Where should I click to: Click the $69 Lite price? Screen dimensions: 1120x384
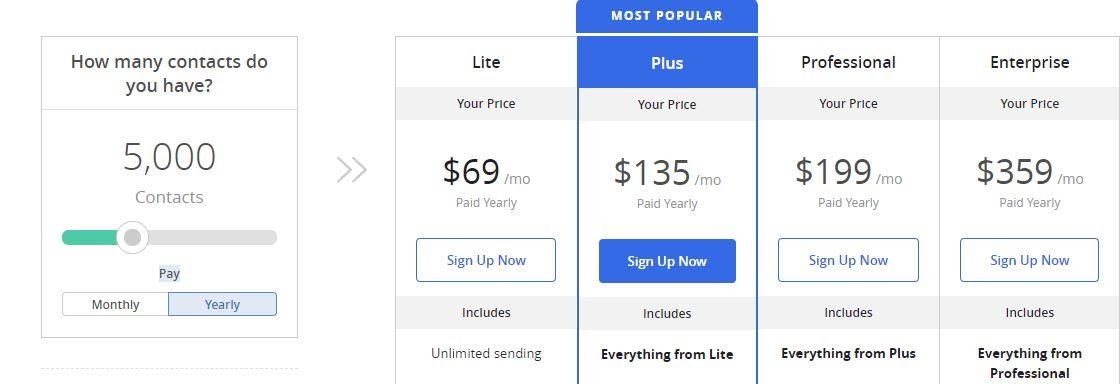click(x=471, y=171)
